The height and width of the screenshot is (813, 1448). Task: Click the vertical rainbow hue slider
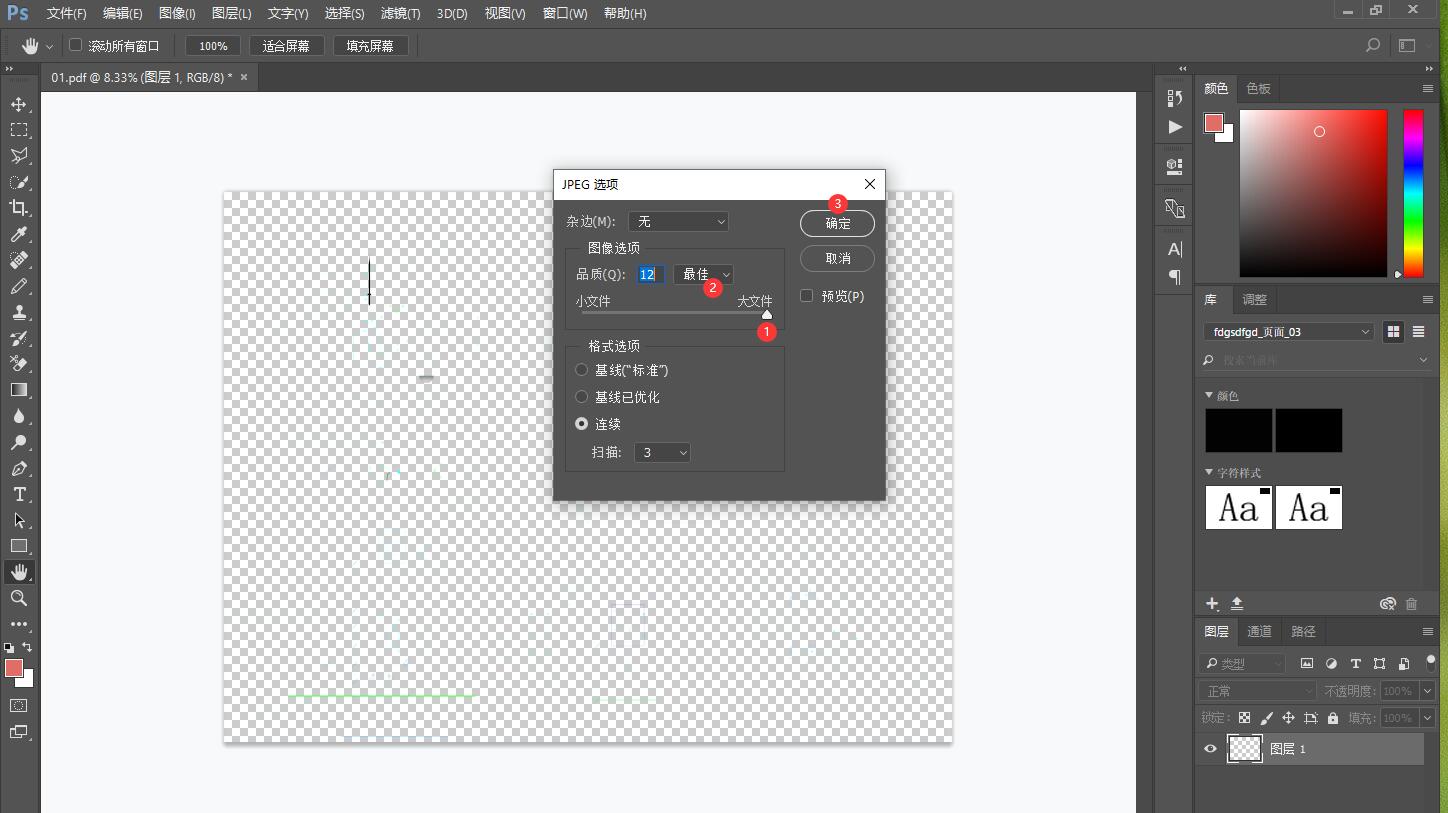[1412, 193]
